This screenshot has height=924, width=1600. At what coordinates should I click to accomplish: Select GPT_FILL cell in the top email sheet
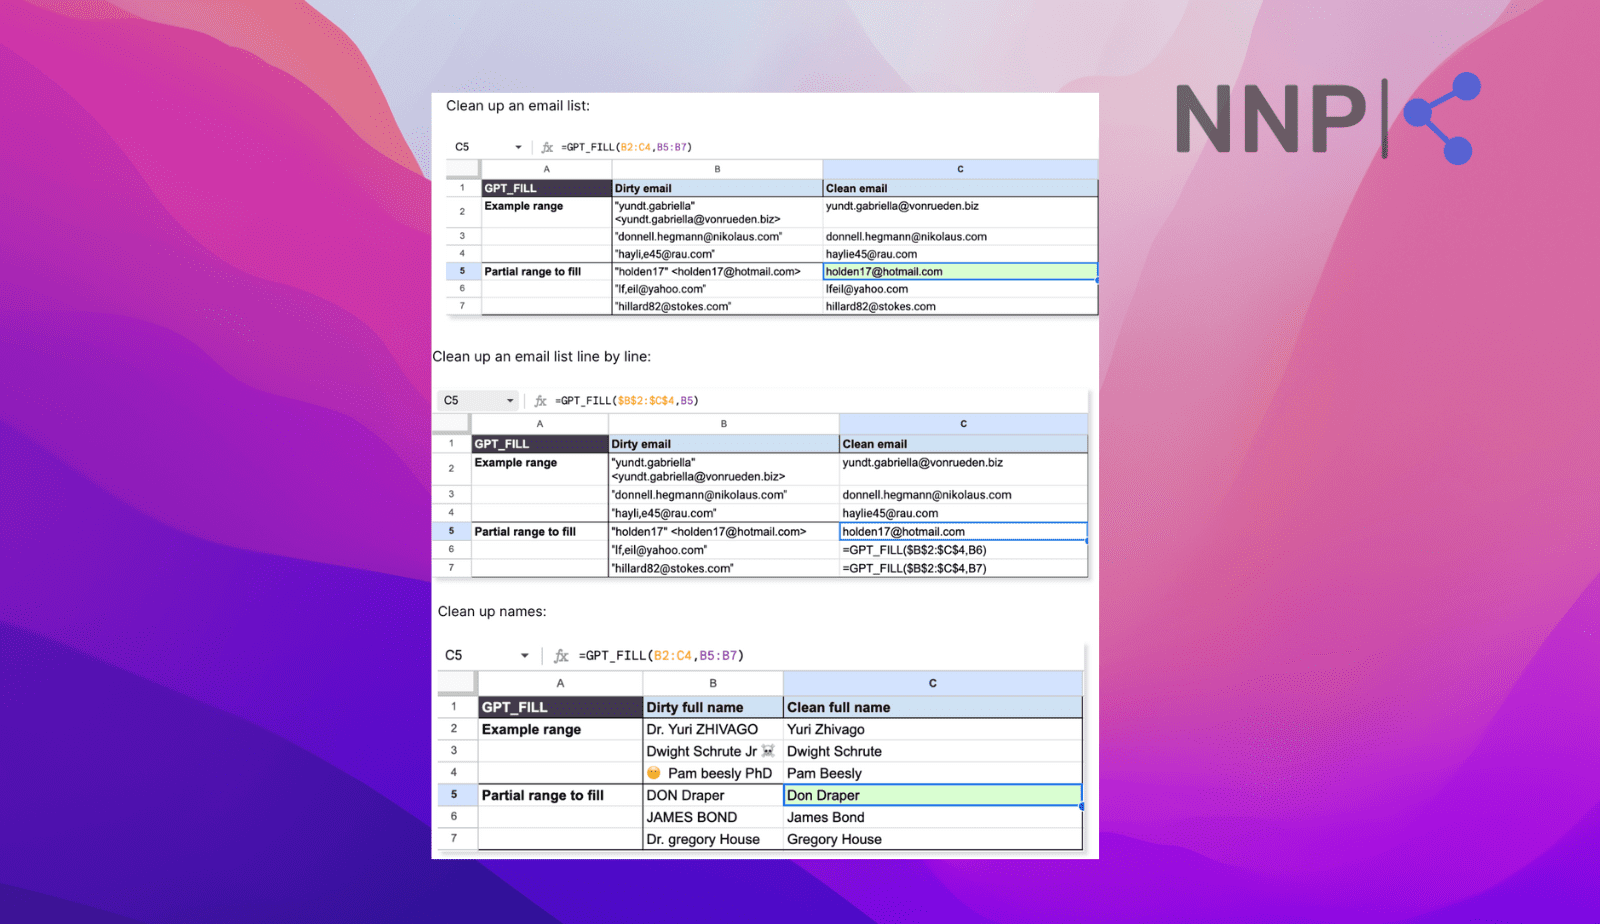coord(546,188)
